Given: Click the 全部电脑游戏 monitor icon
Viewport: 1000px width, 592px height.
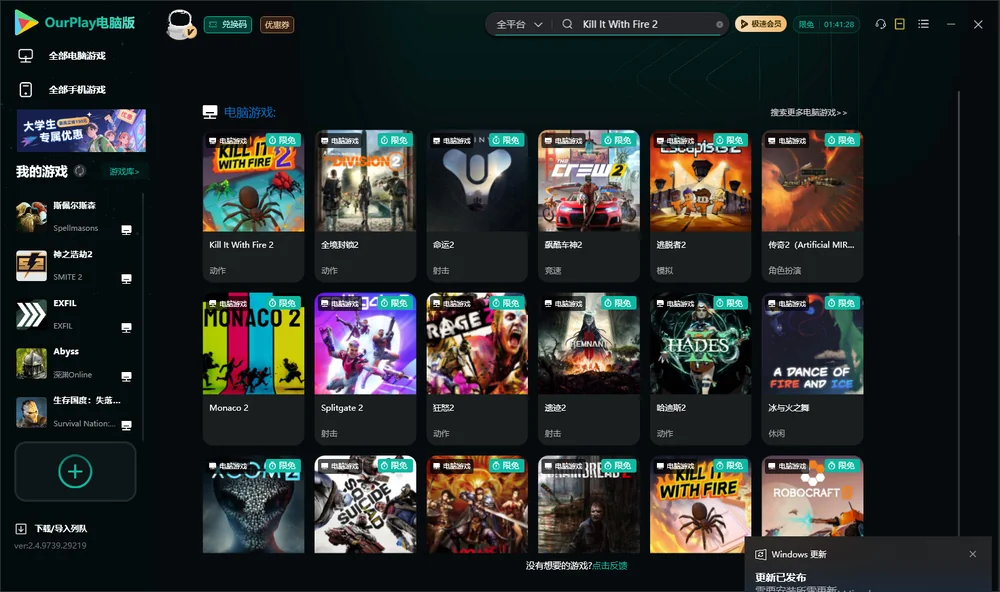Looking at the screenshot, I should click(26, 56).
